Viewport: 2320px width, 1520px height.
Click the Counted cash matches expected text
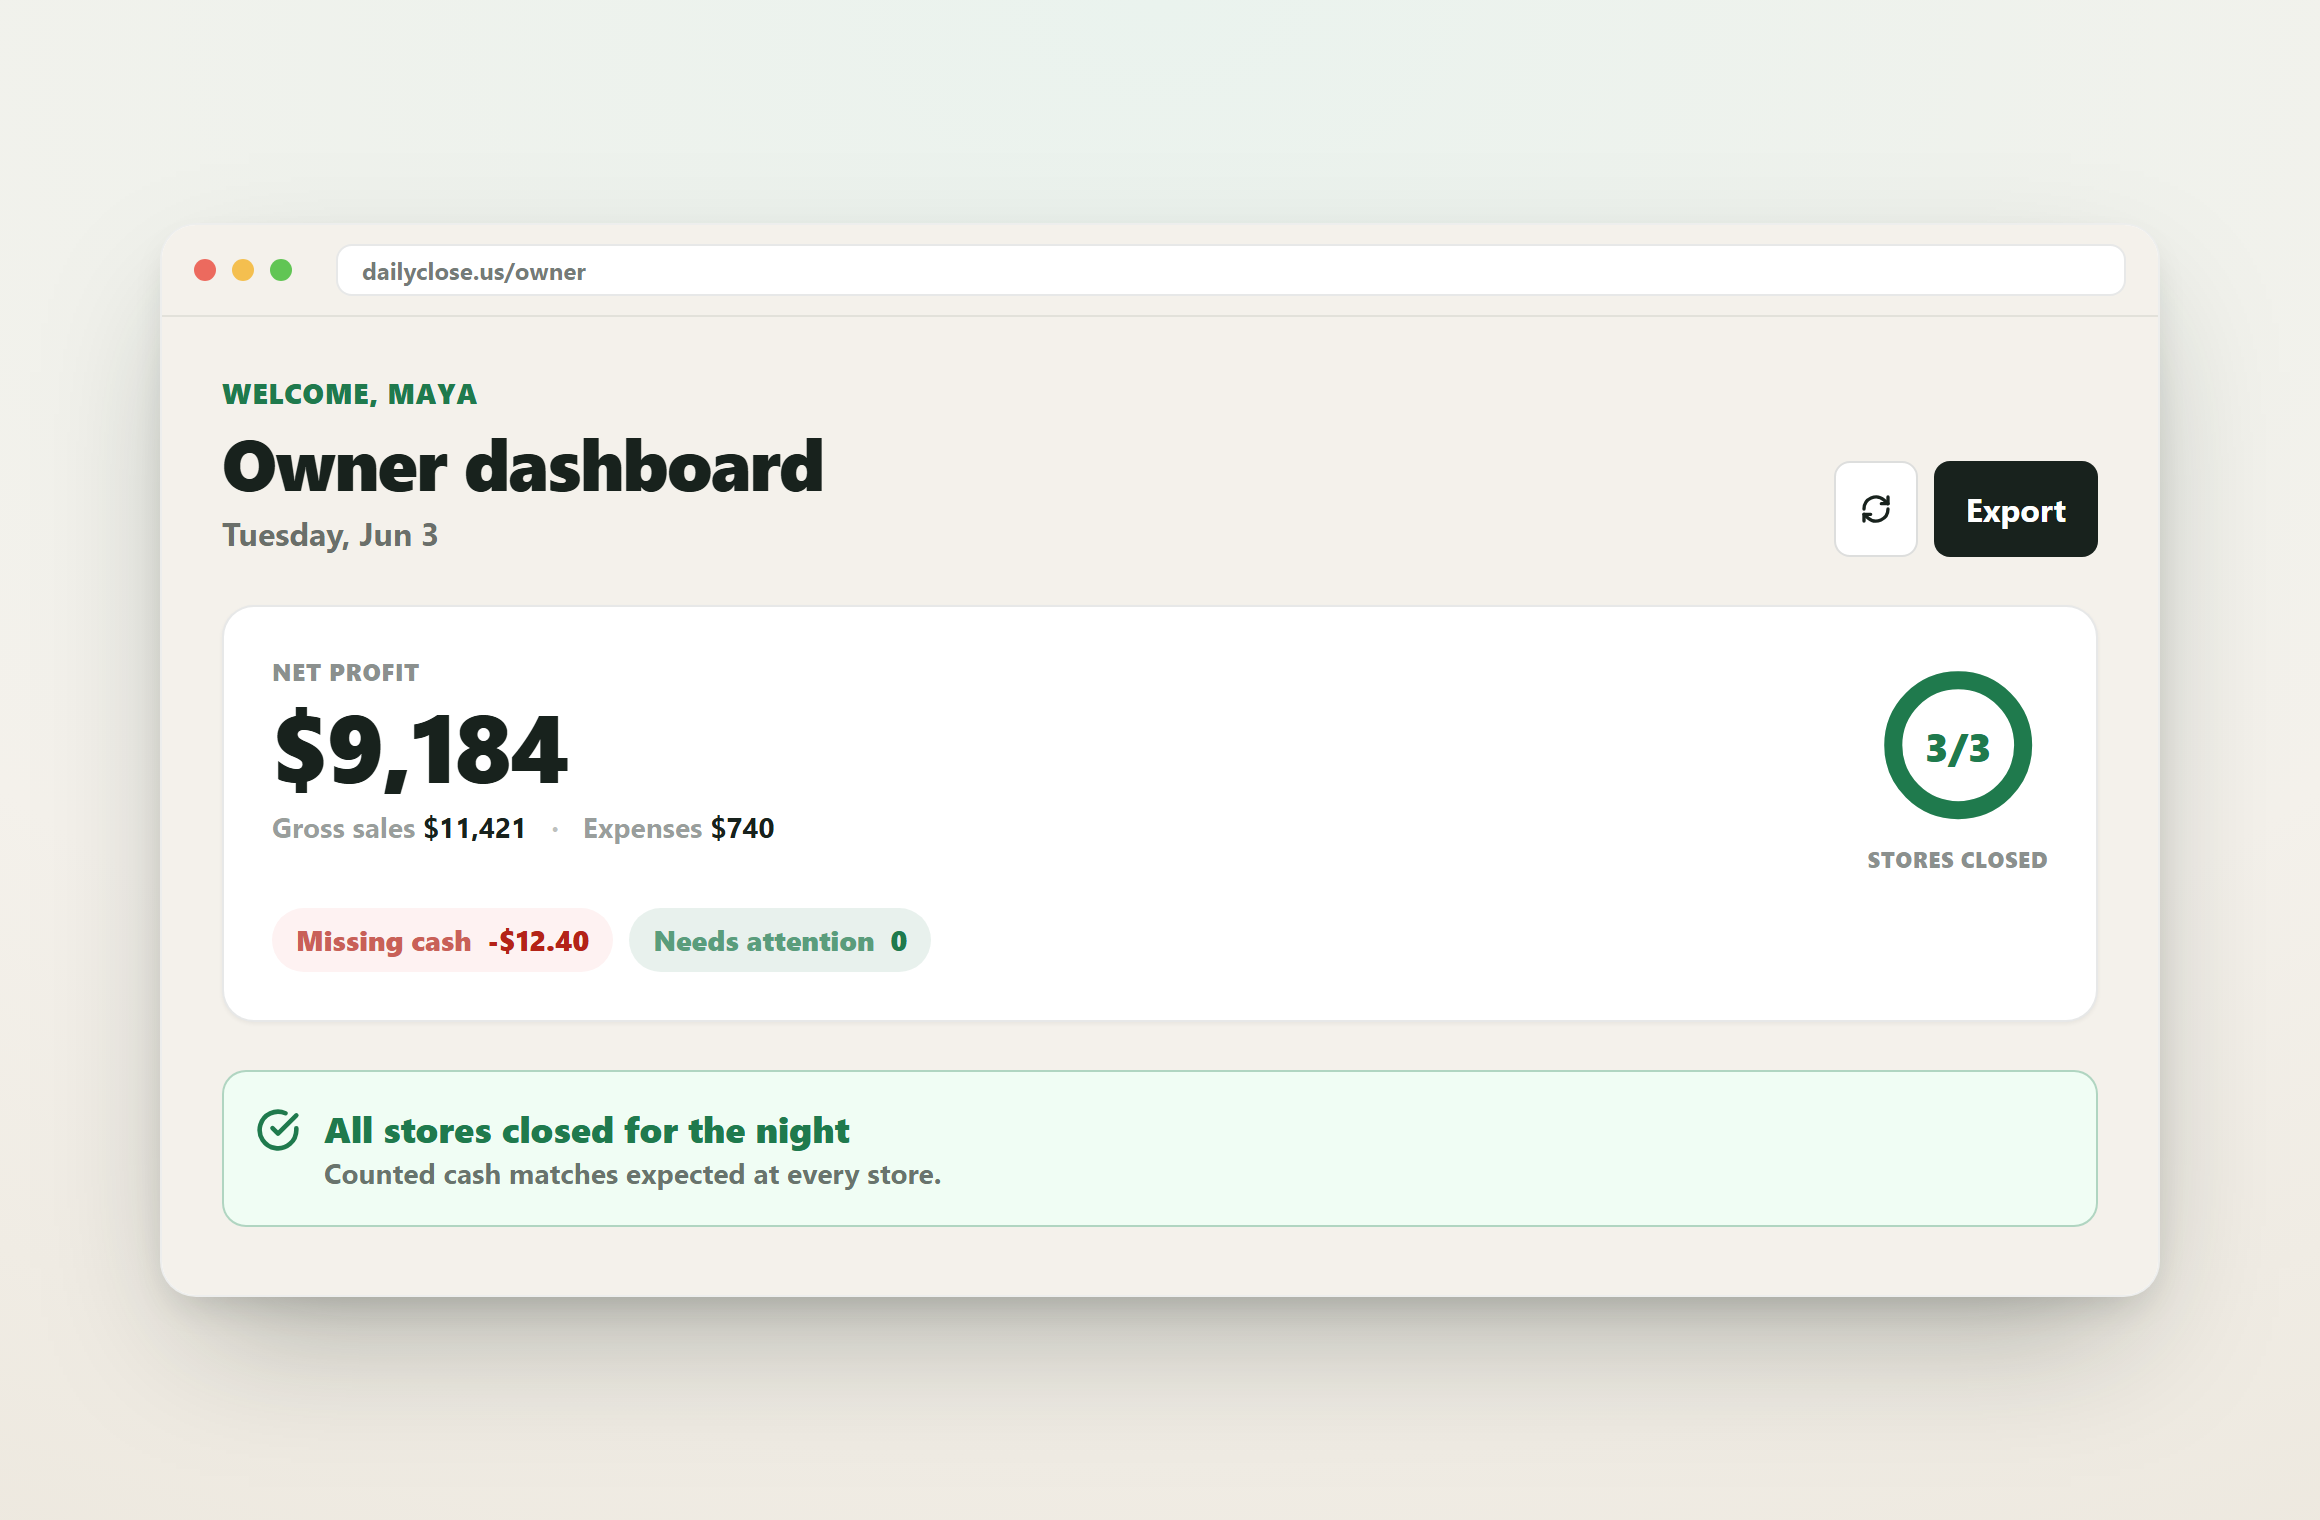(632, 1174)
